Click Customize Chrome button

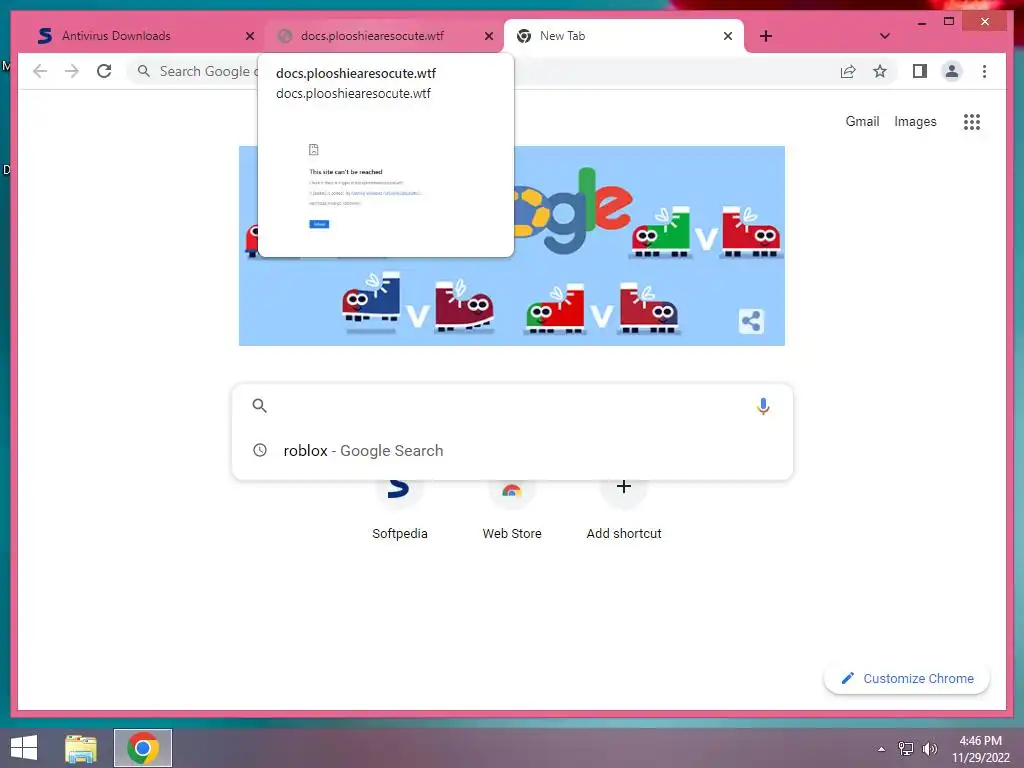(907, 679)
